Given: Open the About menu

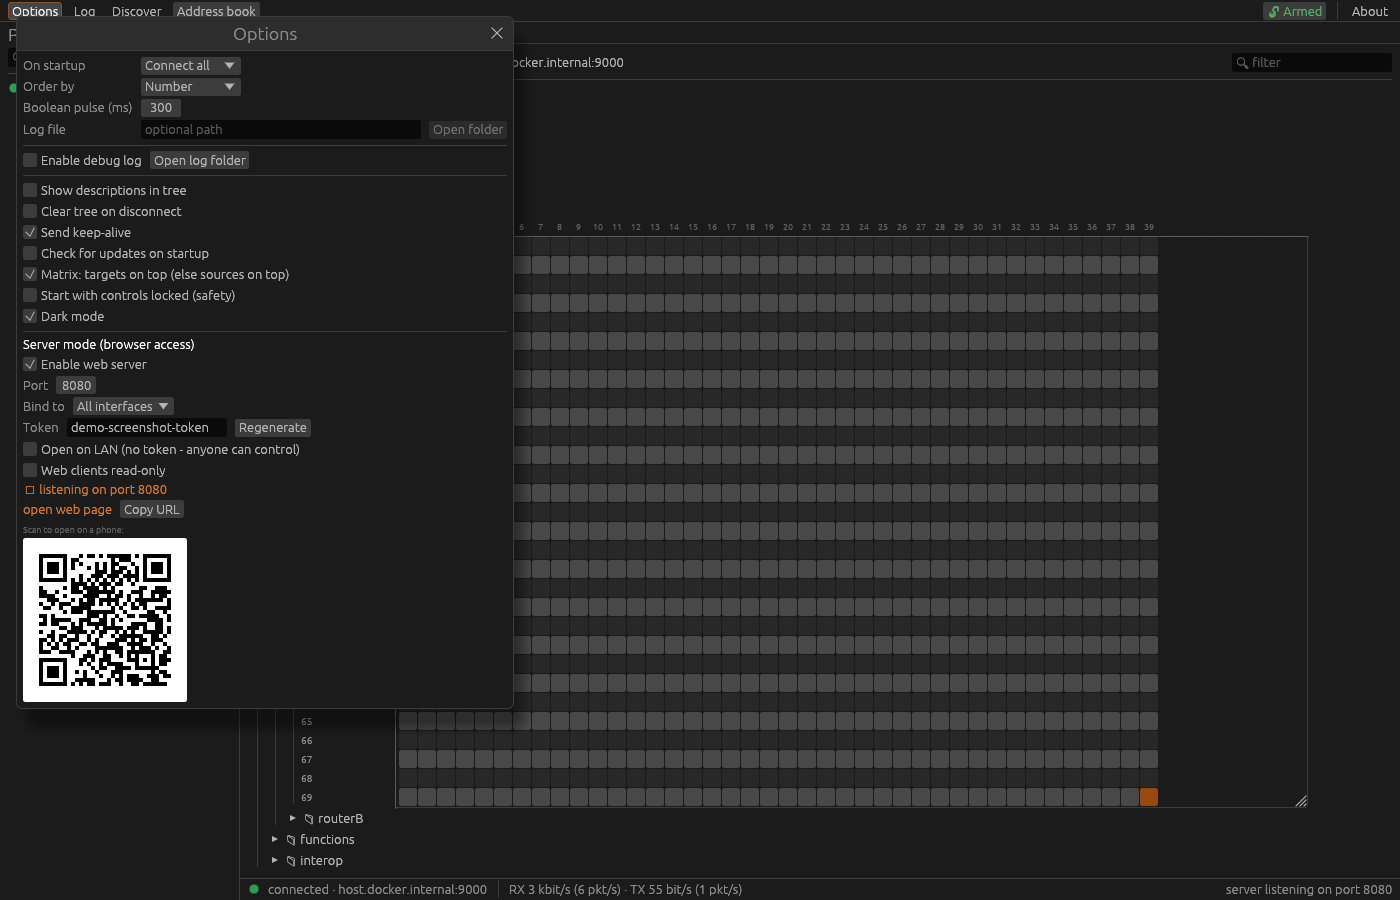Looking at the screenshot, I should [x=1370, y=11].
